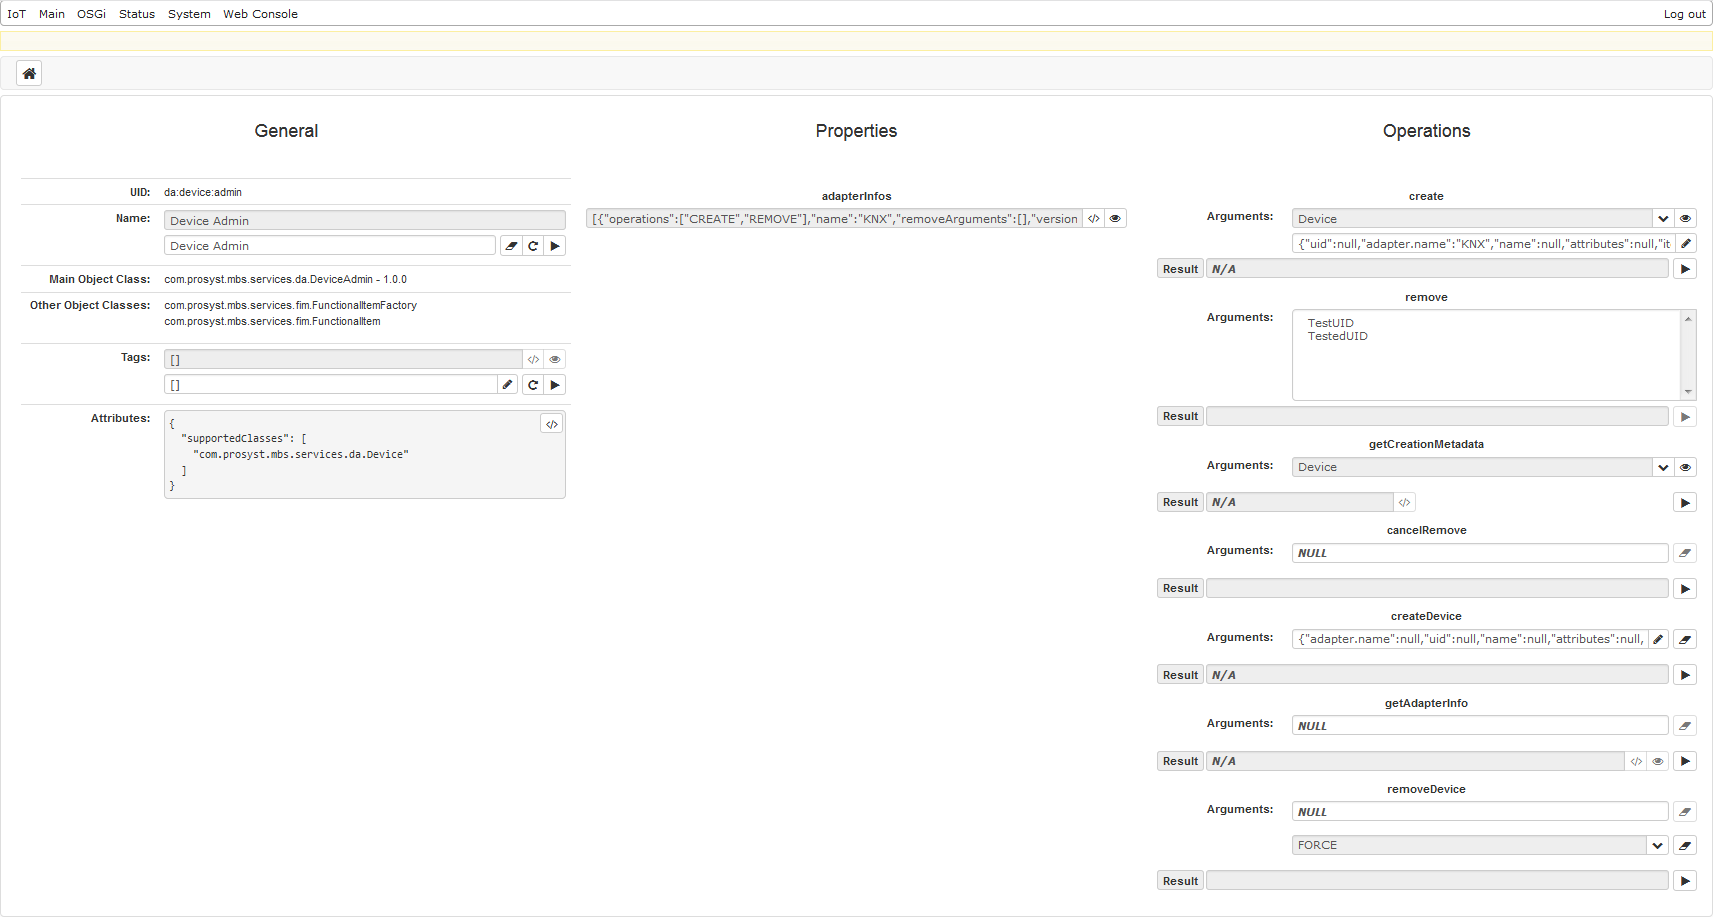Toggle the eye preview for create Device argument
Viewport: 1713px width, 917px height.
1685,218
